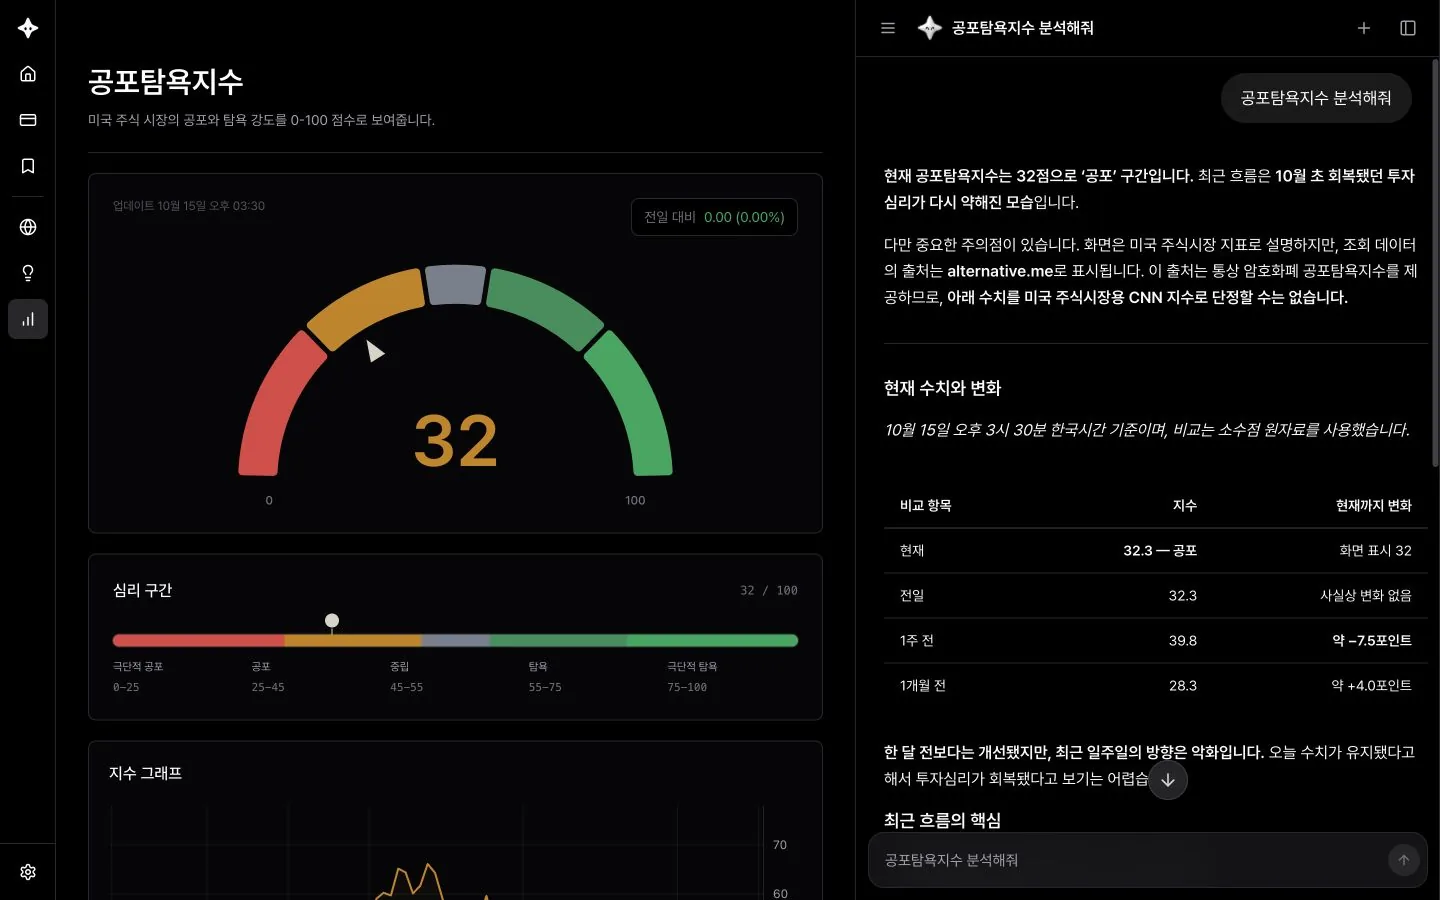Click the 현재 수치와 변화 heading

[x=943, y=388]
